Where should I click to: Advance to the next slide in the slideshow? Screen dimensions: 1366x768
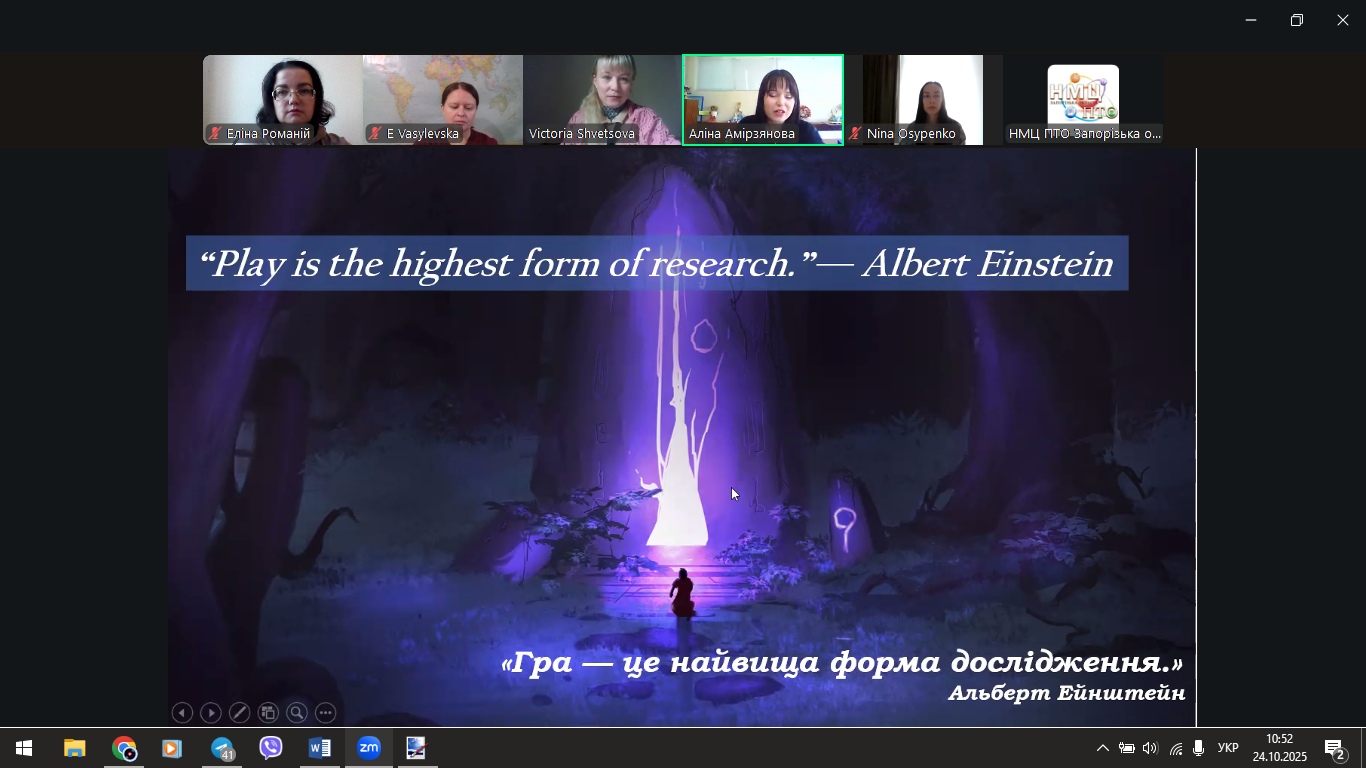(x=211, y=713)
